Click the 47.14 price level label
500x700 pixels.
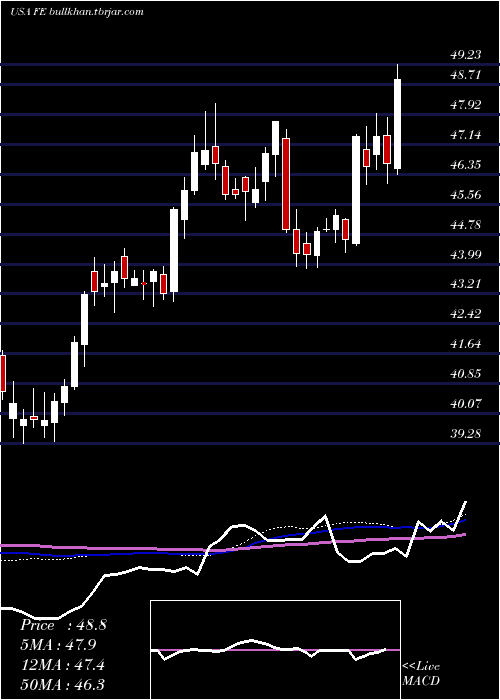coord(466,134)
